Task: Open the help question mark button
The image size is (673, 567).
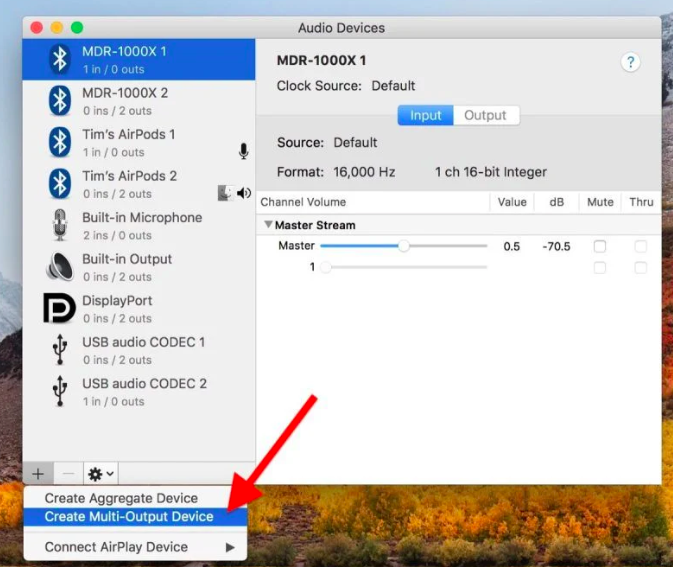Action: click(631, 63)
